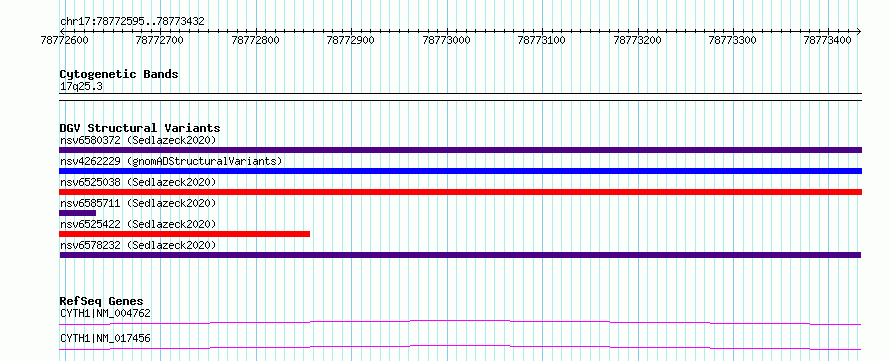The image size is (890, 361).
Task: Click ruler position 78773200
Action: (637, 40)
